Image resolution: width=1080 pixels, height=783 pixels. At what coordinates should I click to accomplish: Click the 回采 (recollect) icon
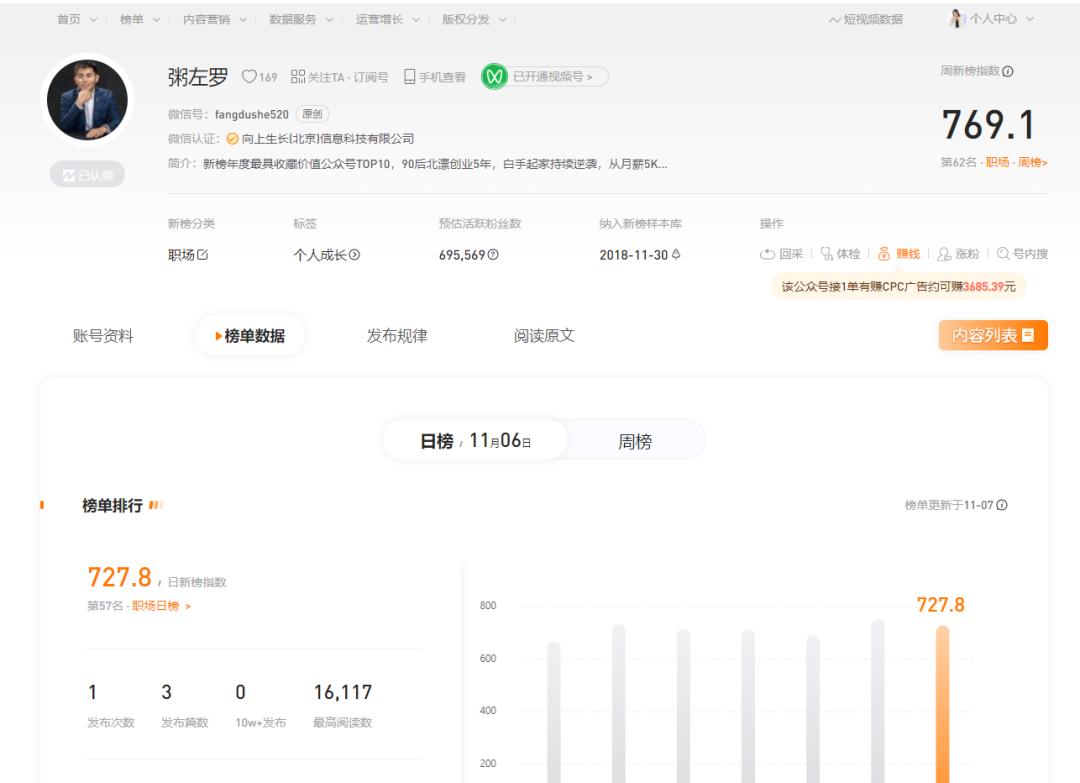[x=766, y=254]
